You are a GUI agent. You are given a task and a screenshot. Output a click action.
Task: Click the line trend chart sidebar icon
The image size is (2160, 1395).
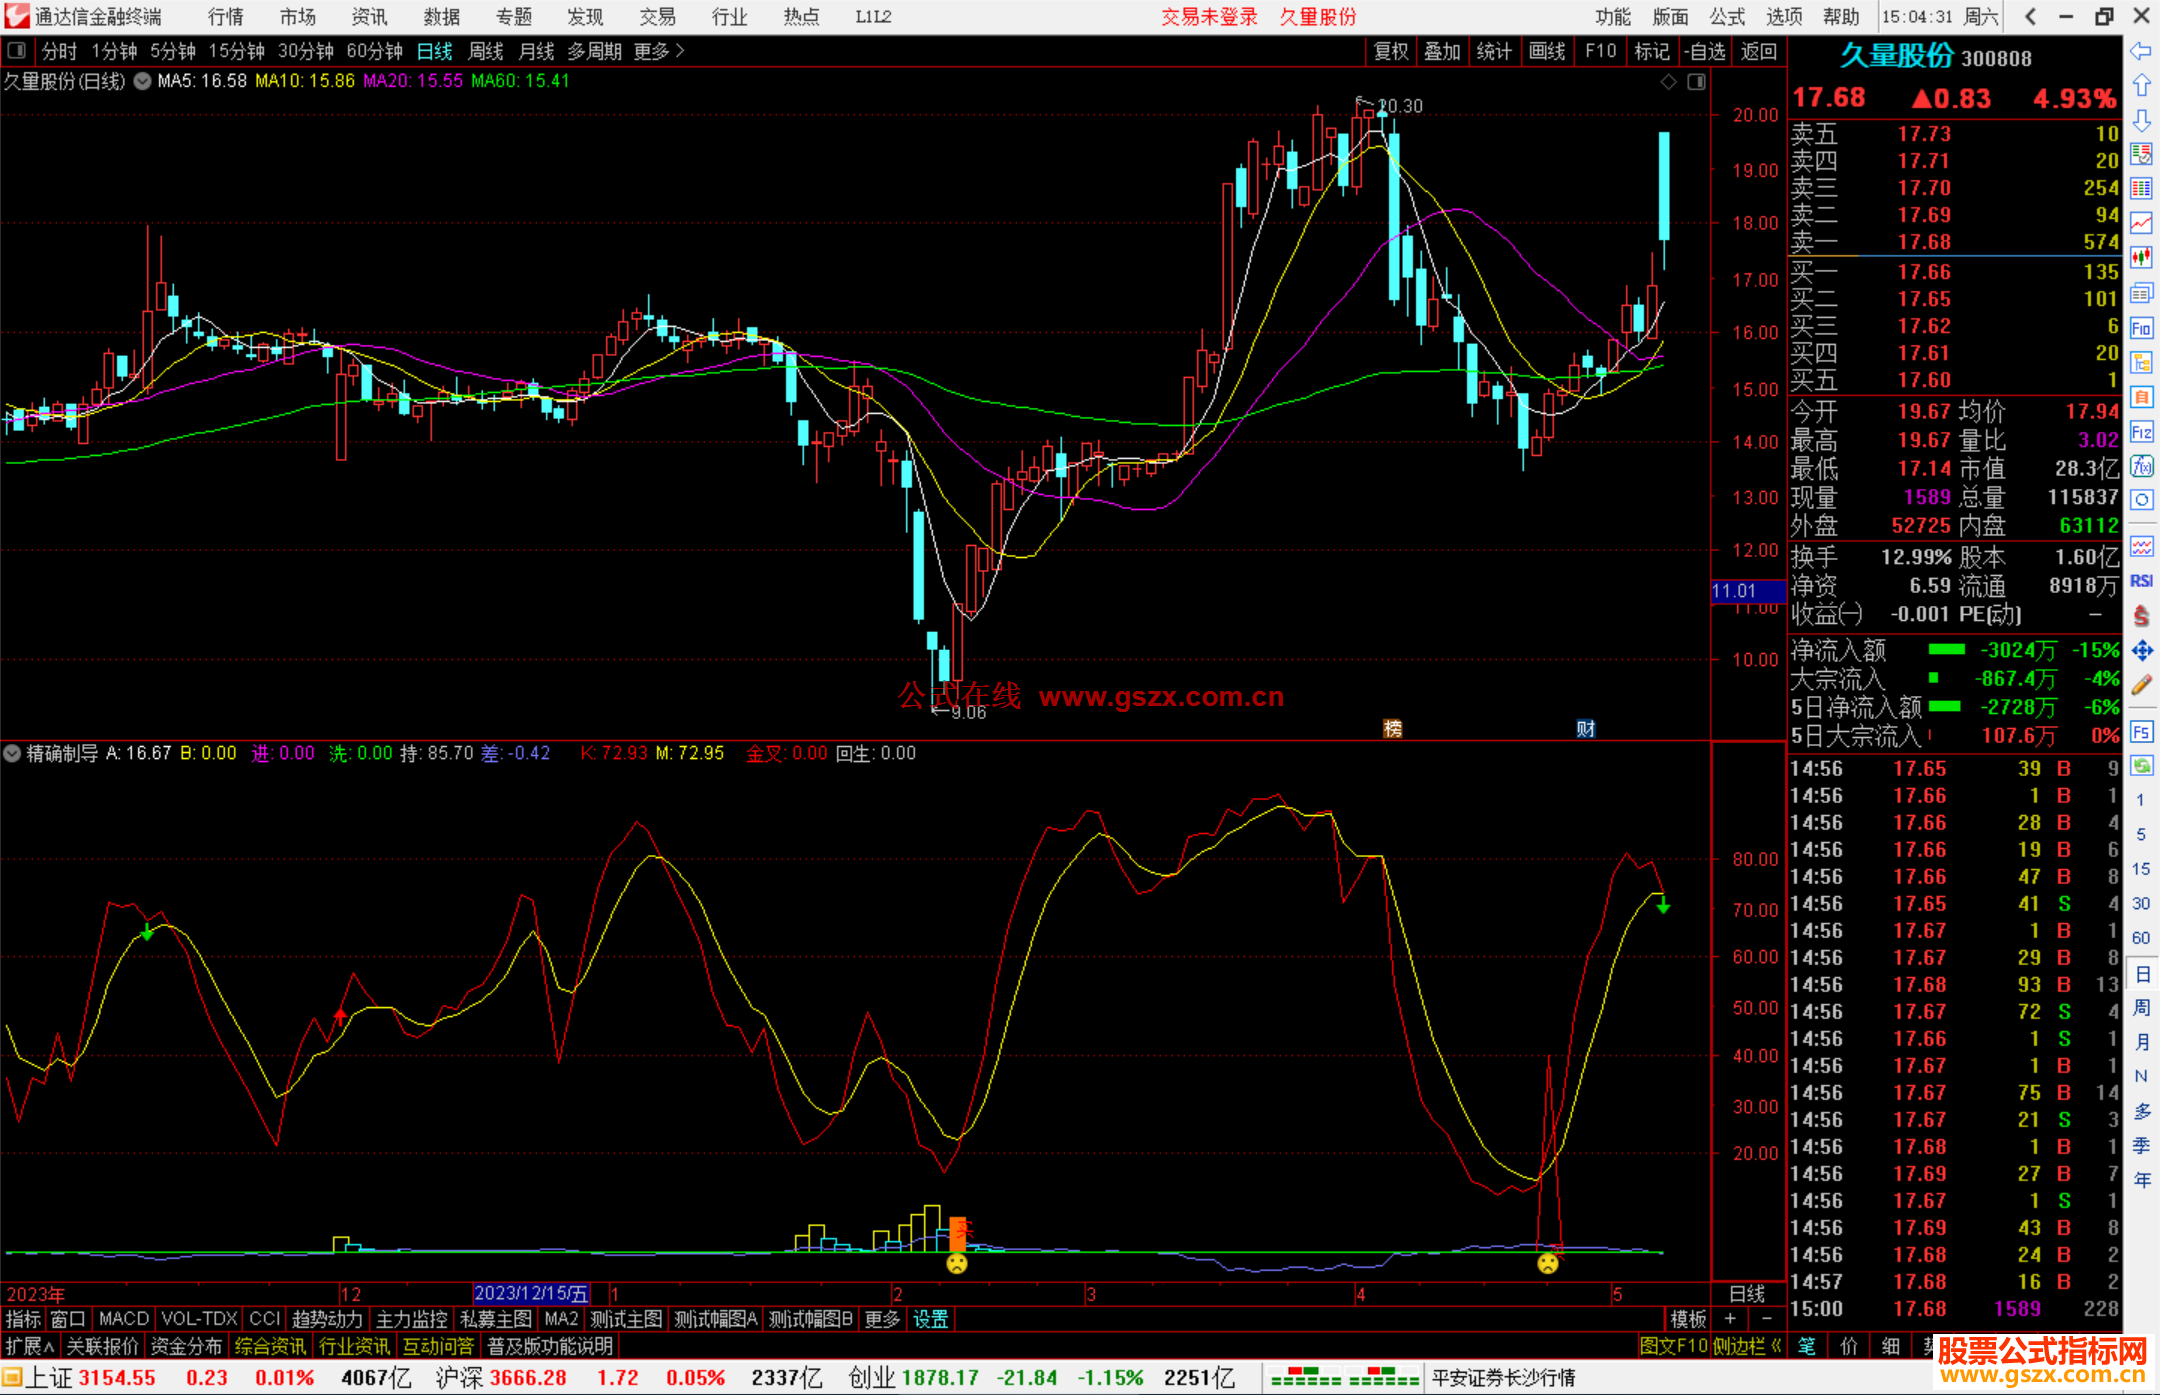(2141, 223)
